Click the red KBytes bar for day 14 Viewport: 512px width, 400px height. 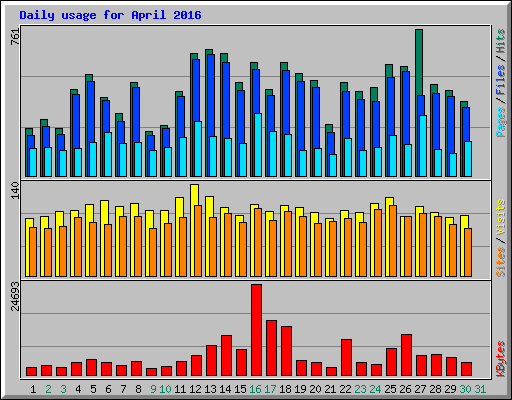226,356
